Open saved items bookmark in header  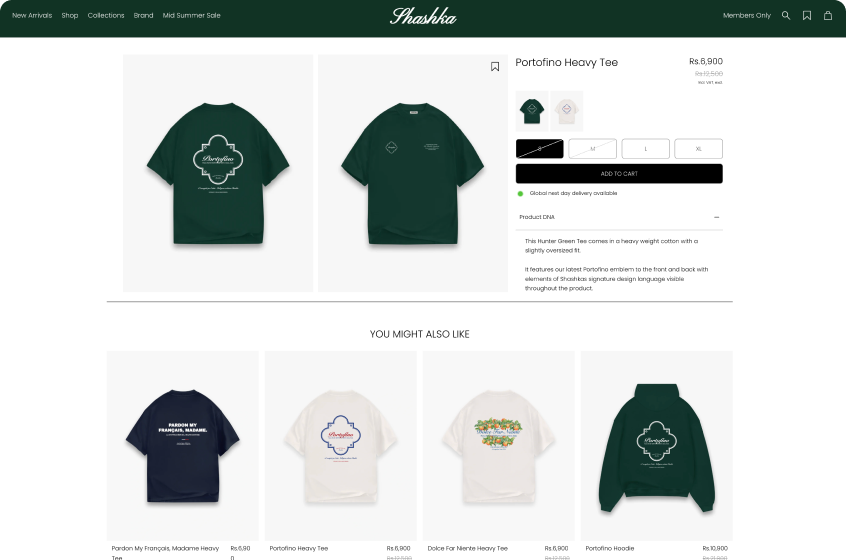click(807, 16)
